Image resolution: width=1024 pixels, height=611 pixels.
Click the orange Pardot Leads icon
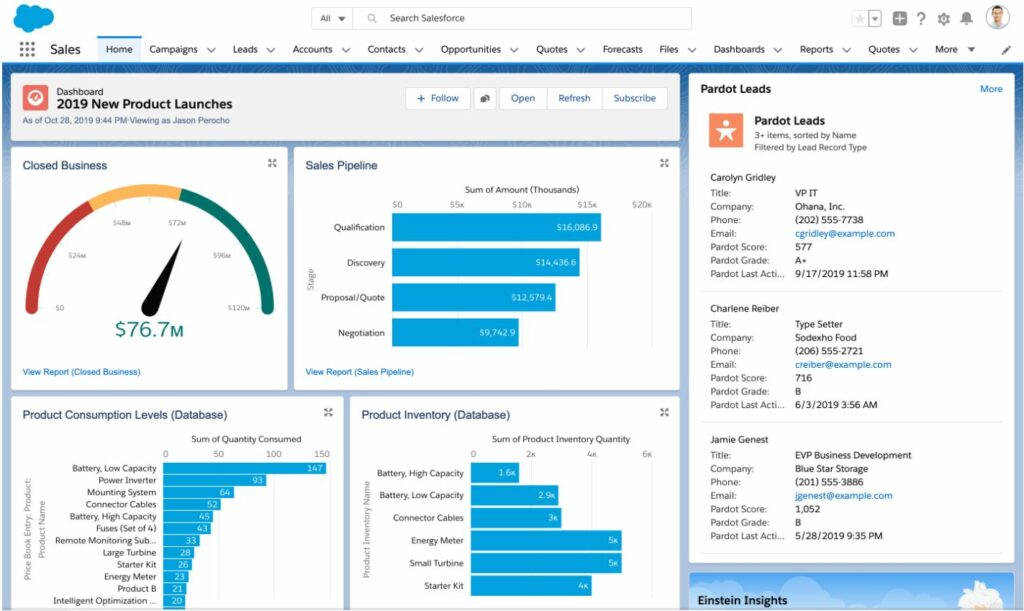pos(726,131)
